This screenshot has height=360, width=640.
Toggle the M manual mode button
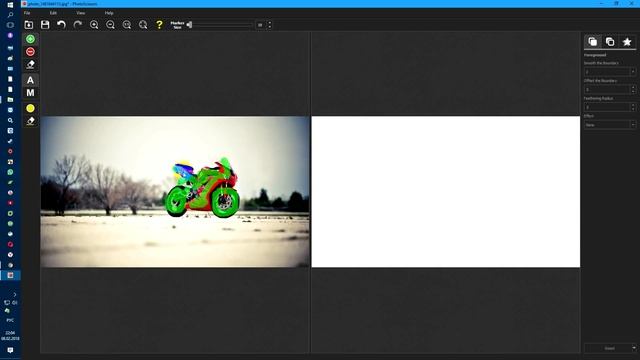(x=30, y=93)
